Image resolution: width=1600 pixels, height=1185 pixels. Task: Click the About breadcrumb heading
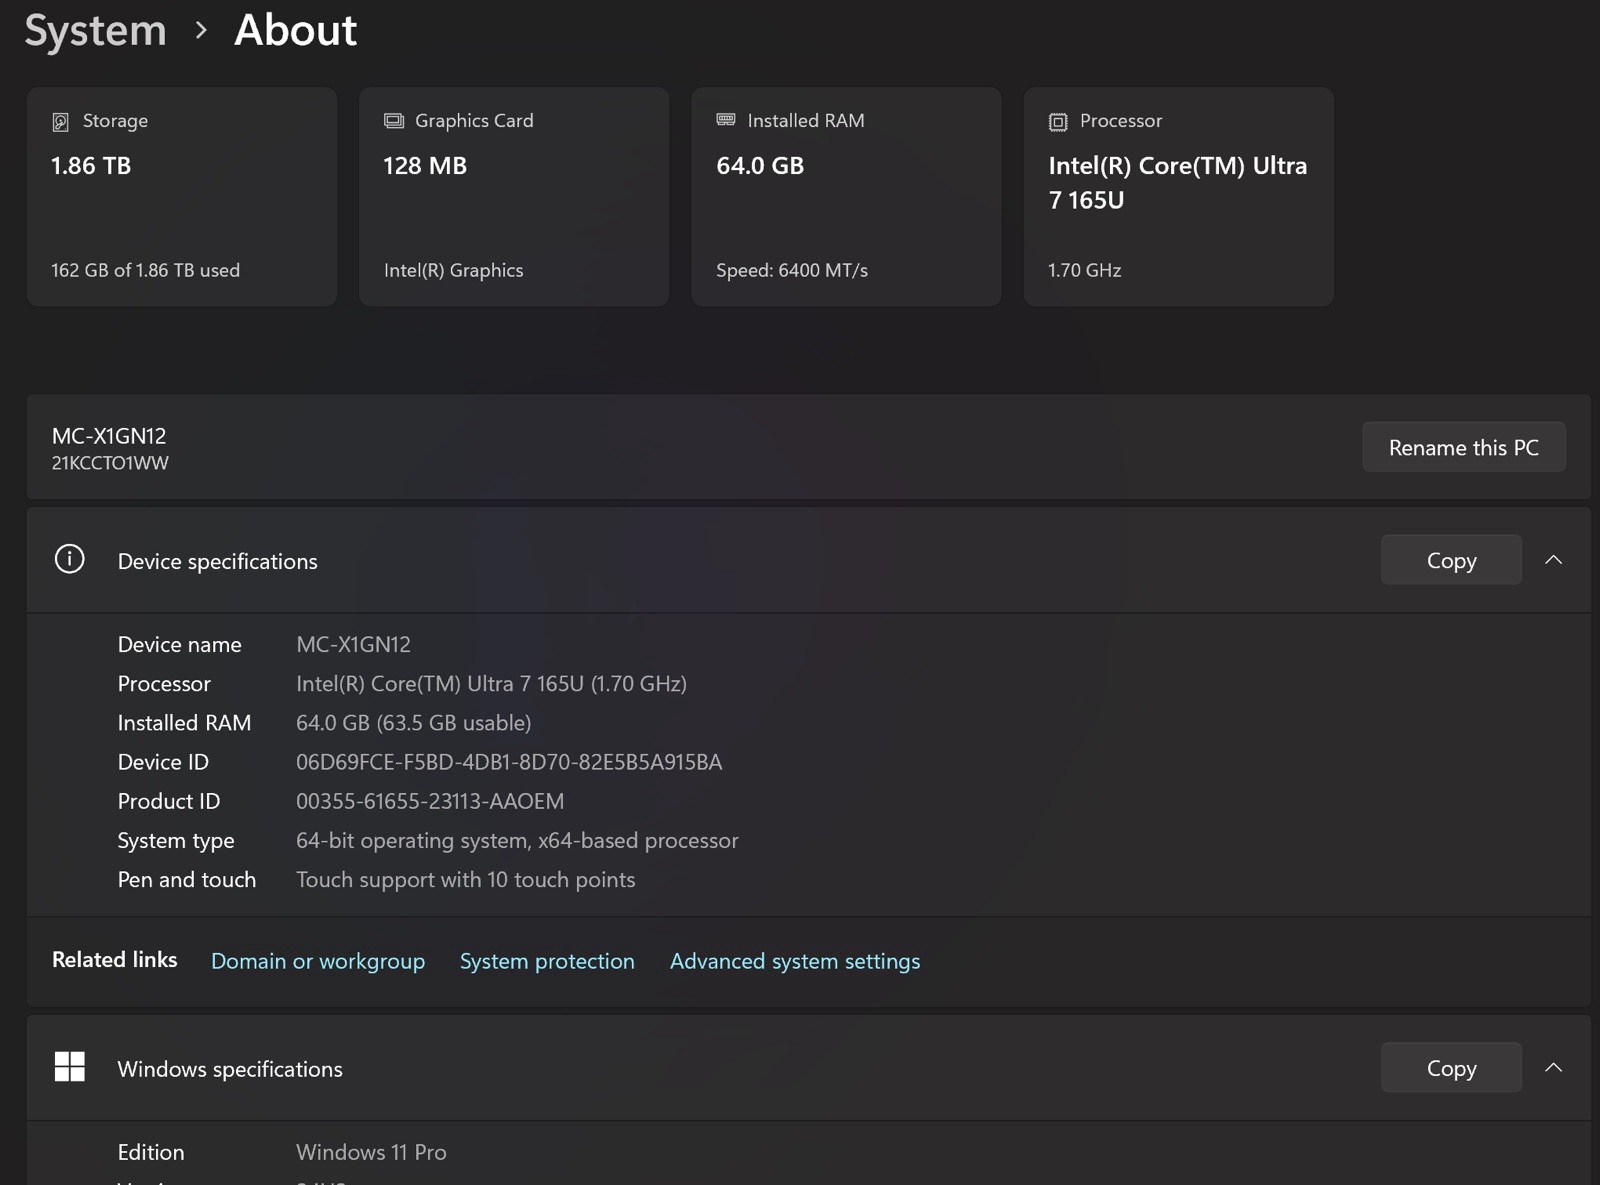point(295,30)
